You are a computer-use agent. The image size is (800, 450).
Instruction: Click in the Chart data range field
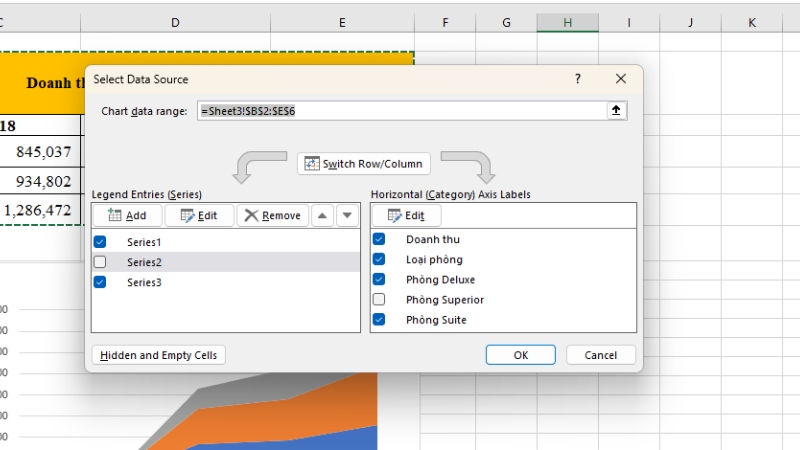click(x=400, y=111)
